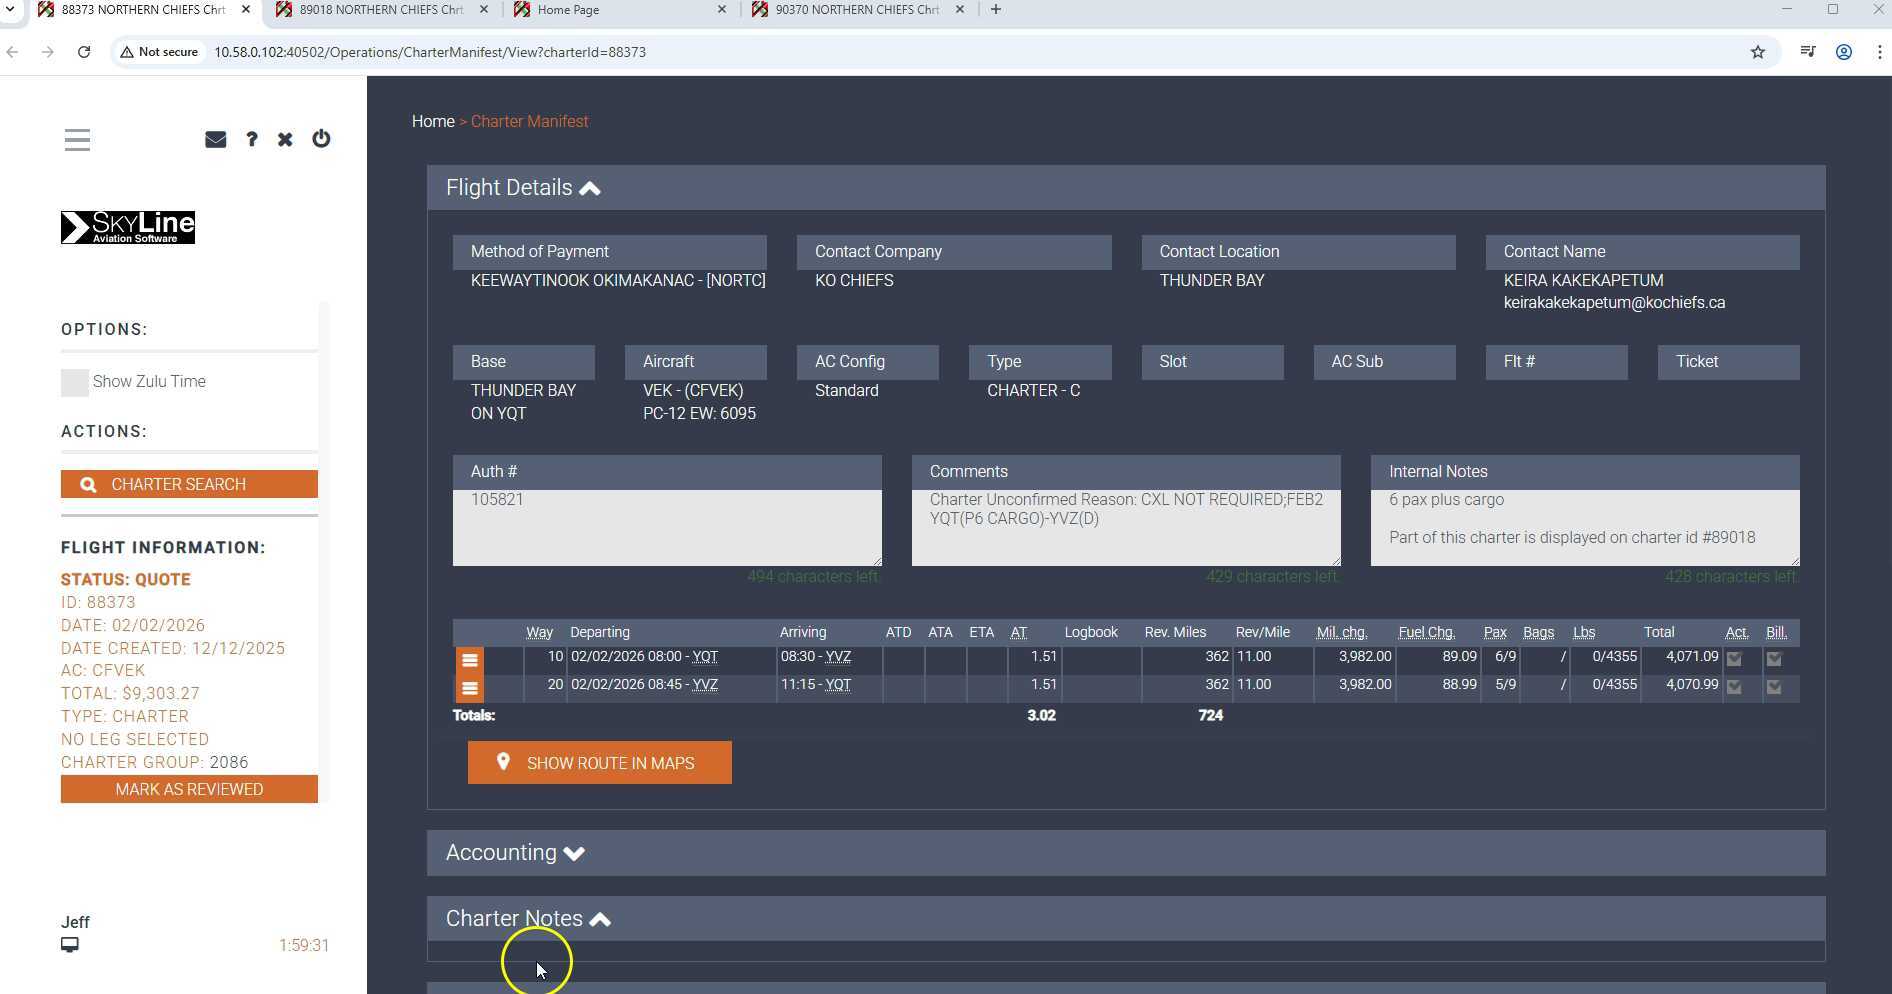Click the monitor icon below Jeff
The image size is (1892, 994).
[70, 945]
